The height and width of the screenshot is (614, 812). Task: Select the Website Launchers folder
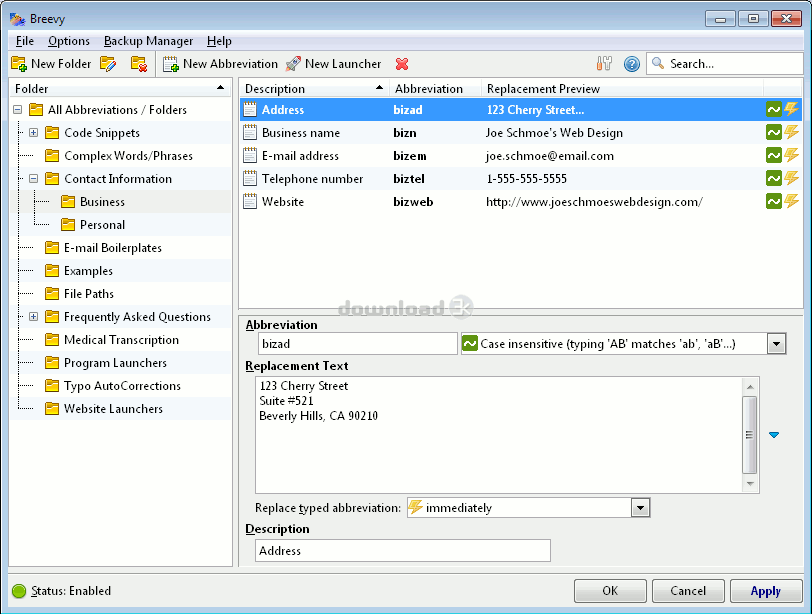[x=113, y=408]
